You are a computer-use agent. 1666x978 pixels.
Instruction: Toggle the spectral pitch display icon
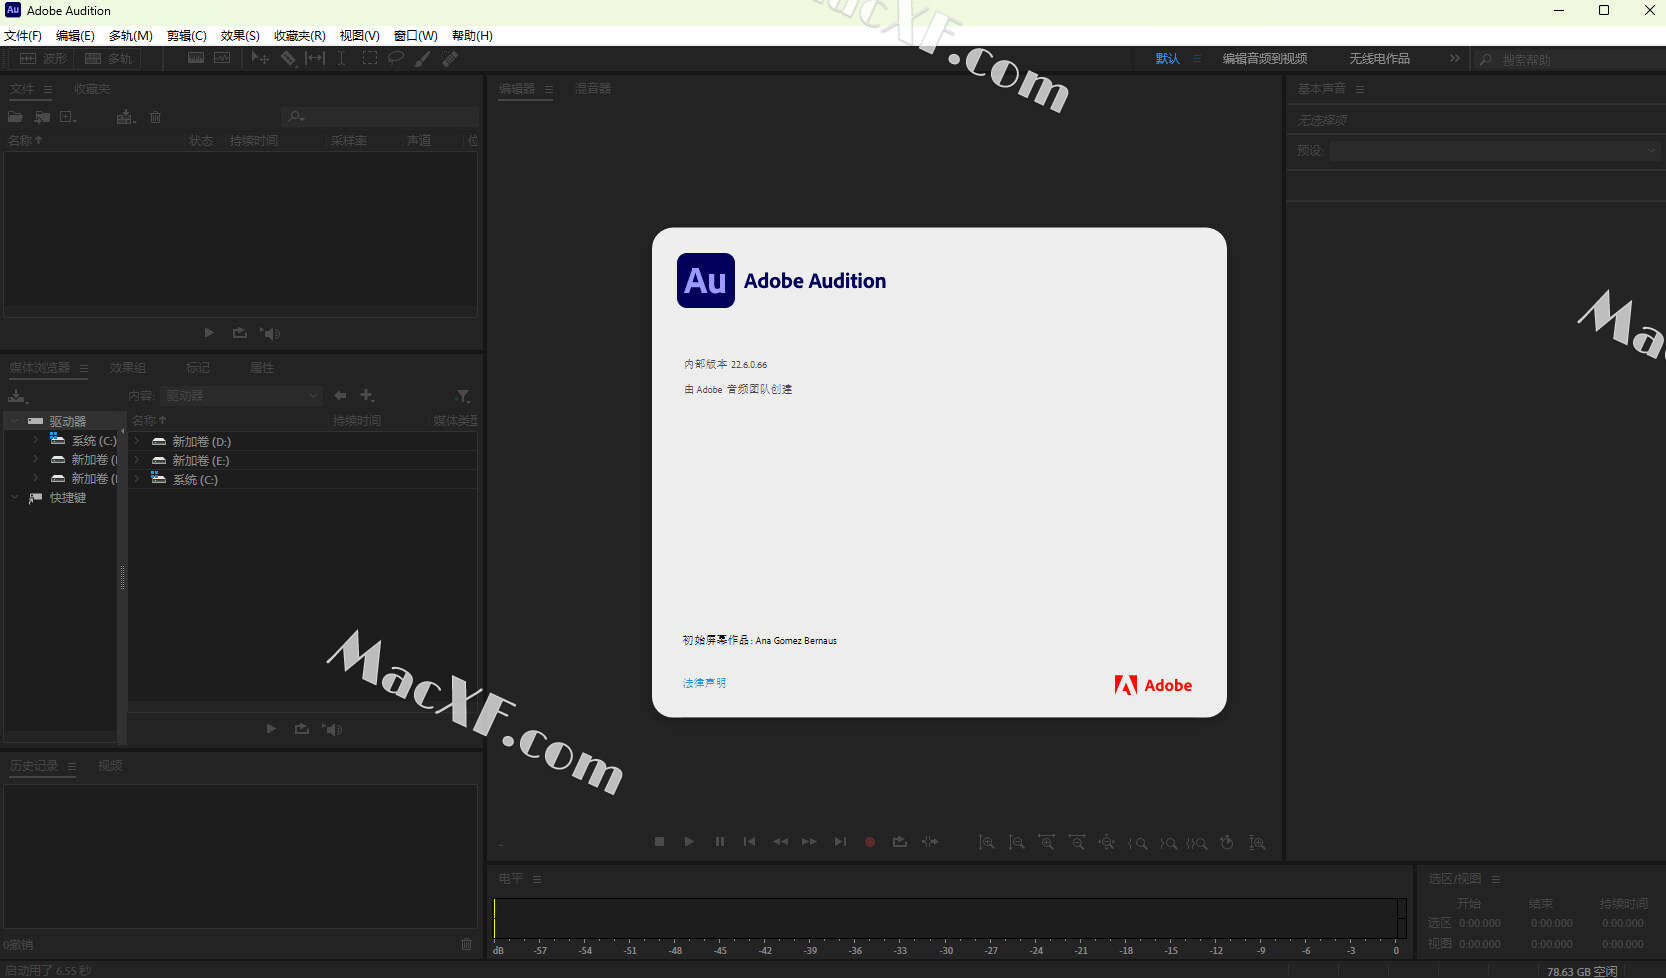222,58
